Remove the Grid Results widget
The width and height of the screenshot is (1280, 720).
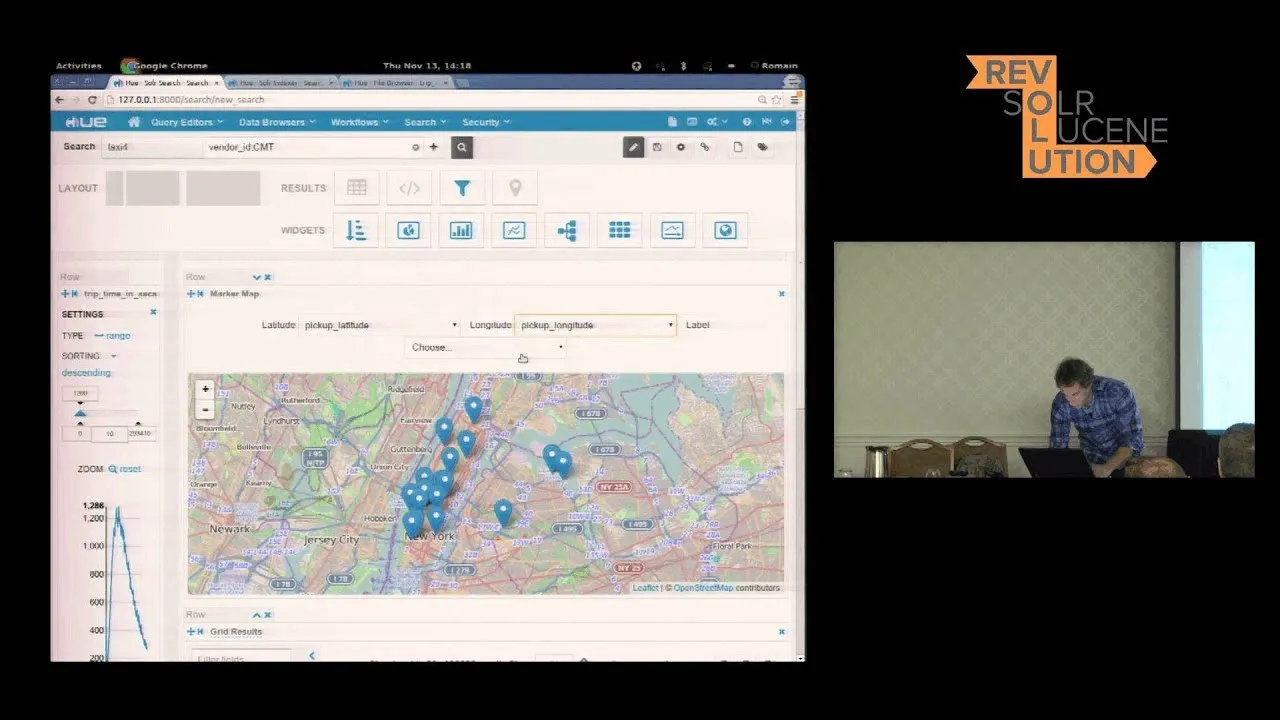tap(781, 632)
